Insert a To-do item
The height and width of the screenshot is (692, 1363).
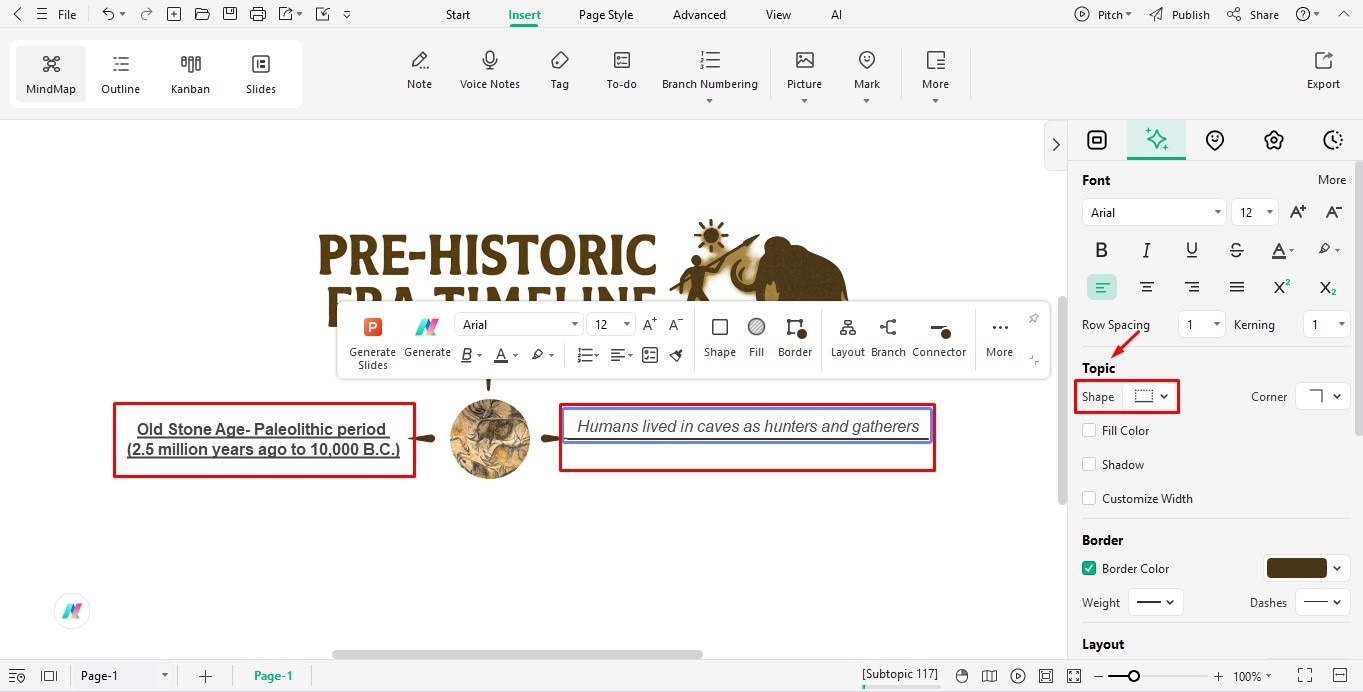(x=622, y=70)
